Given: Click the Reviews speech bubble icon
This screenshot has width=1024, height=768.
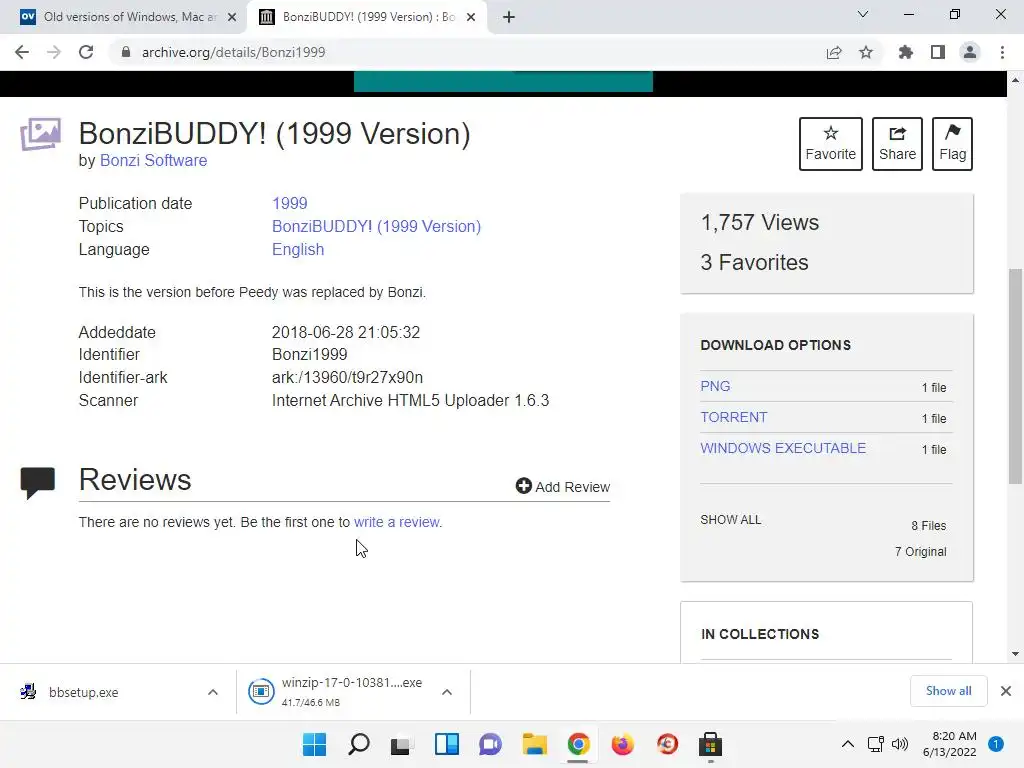Looking at the screenshot, I should click(x=38, y=483).
